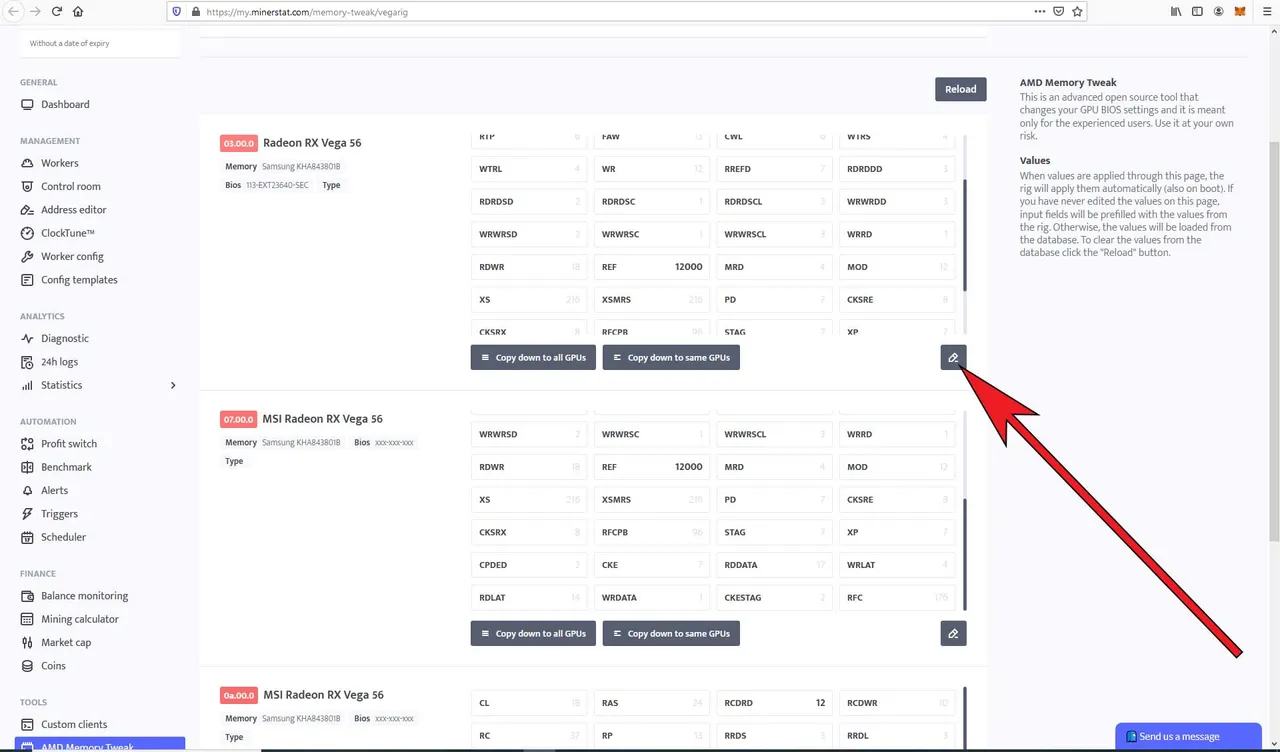Image resolution: width=1280 pixels, height=752 pixels.
Task: Click the XSMRS field in 07.00.0 card
Action: [x=652, y=500]
